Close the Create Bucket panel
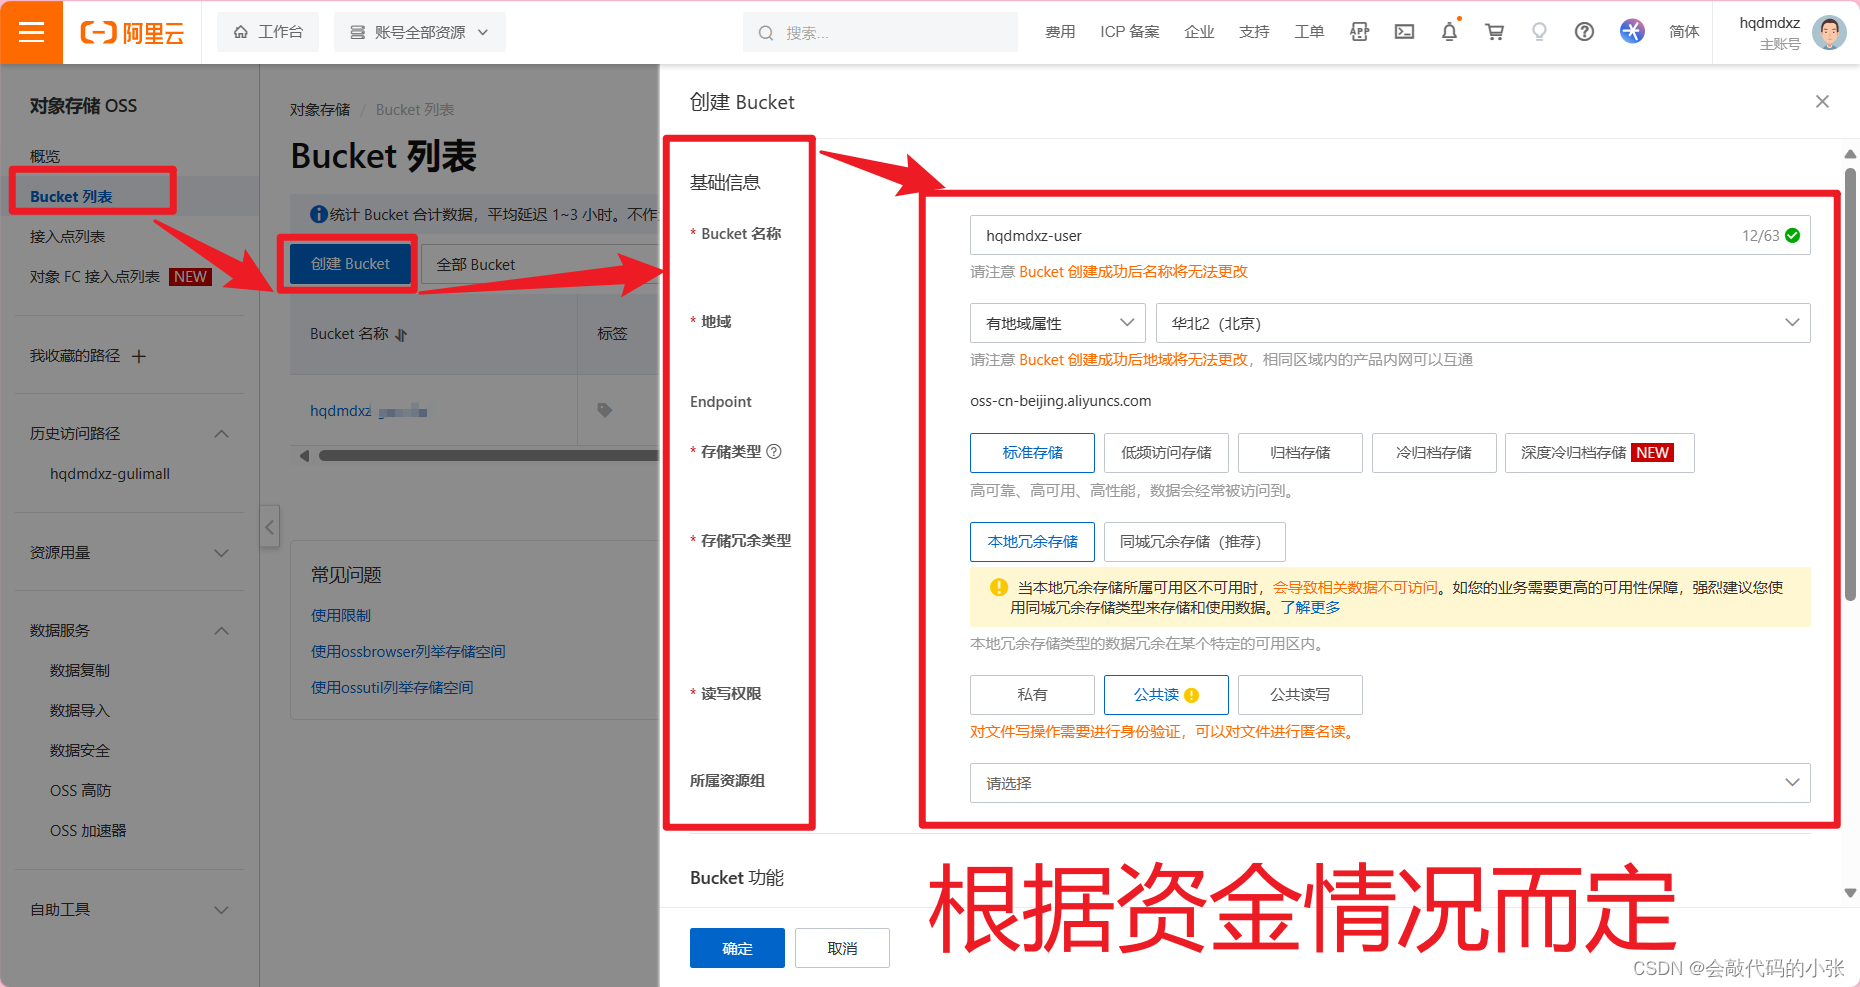Screen dimensions: 1860x987 (x=1822, y=101)
